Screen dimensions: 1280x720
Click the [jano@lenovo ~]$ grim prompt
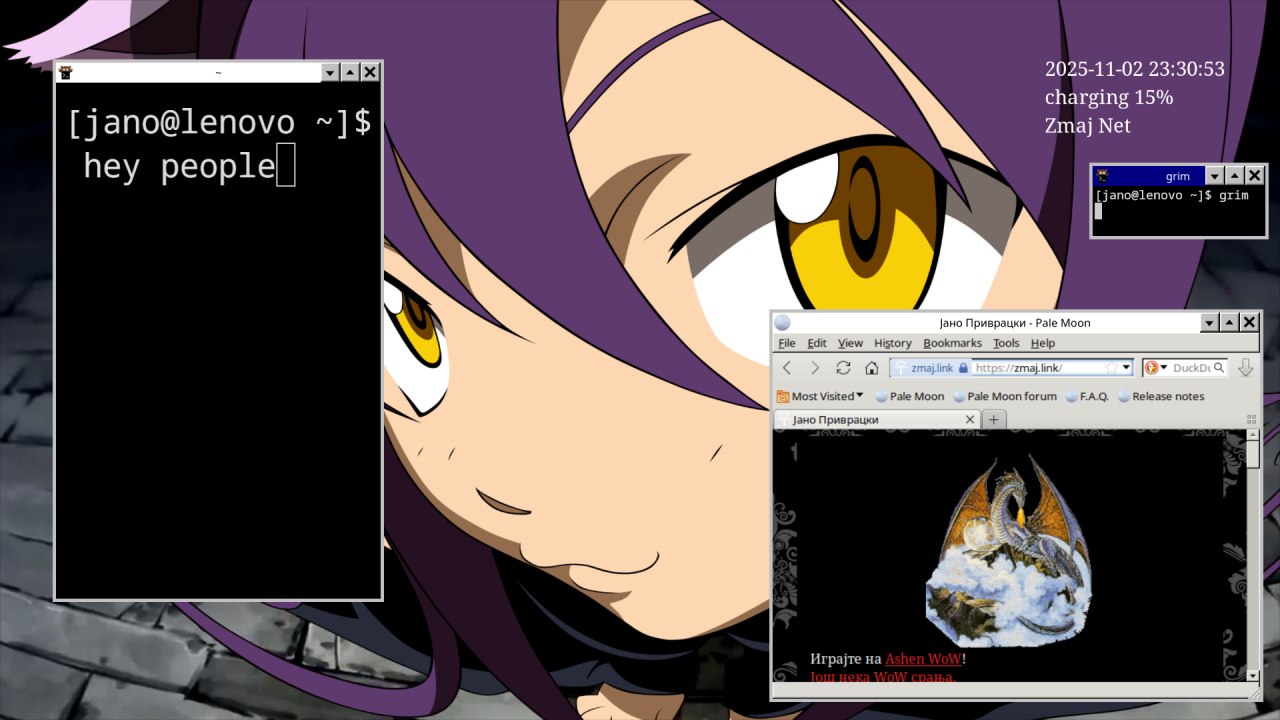pyautogui.click(x=1172, y=195)
